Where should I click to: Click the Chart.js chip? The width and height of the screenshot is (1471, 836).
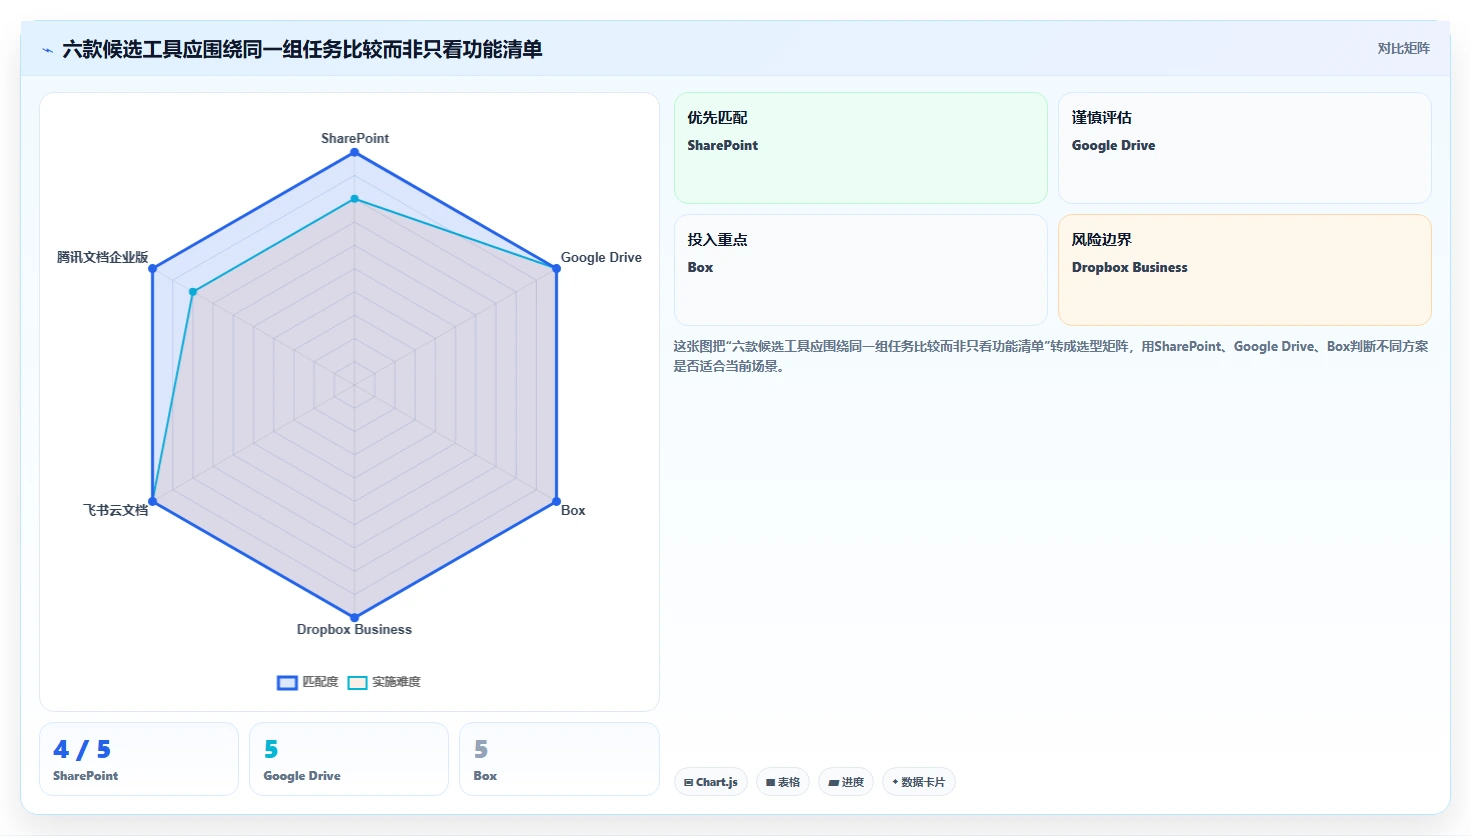pos(711,782)
